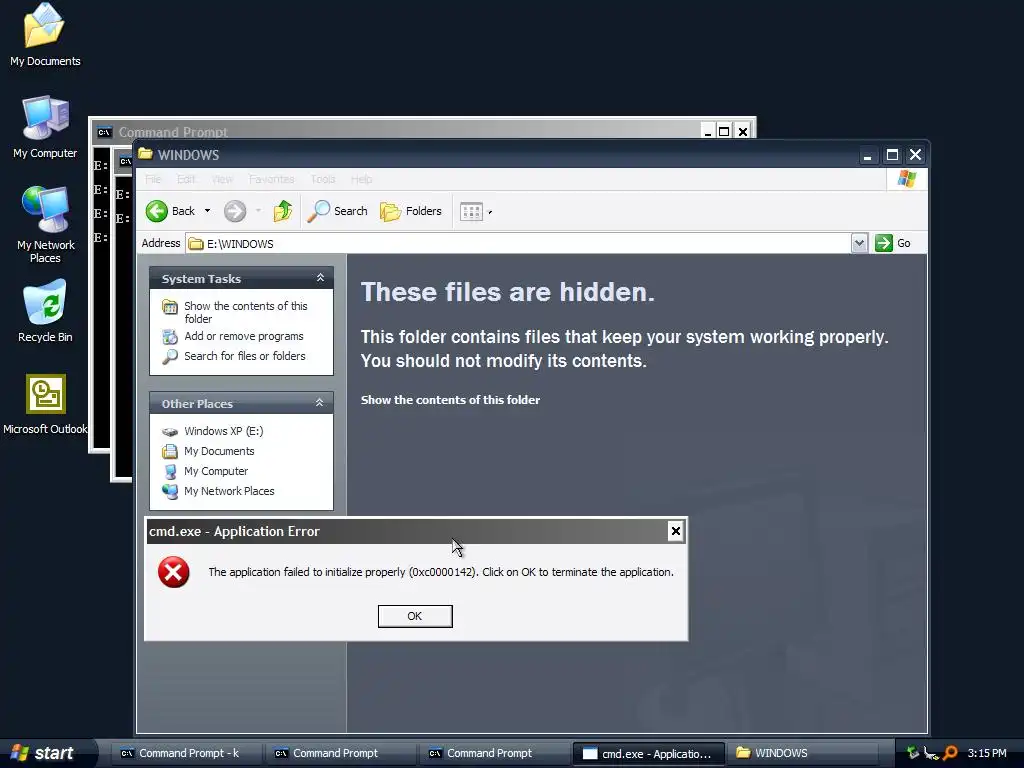Click the E:\WINDOWS address field

click(519, 244)
